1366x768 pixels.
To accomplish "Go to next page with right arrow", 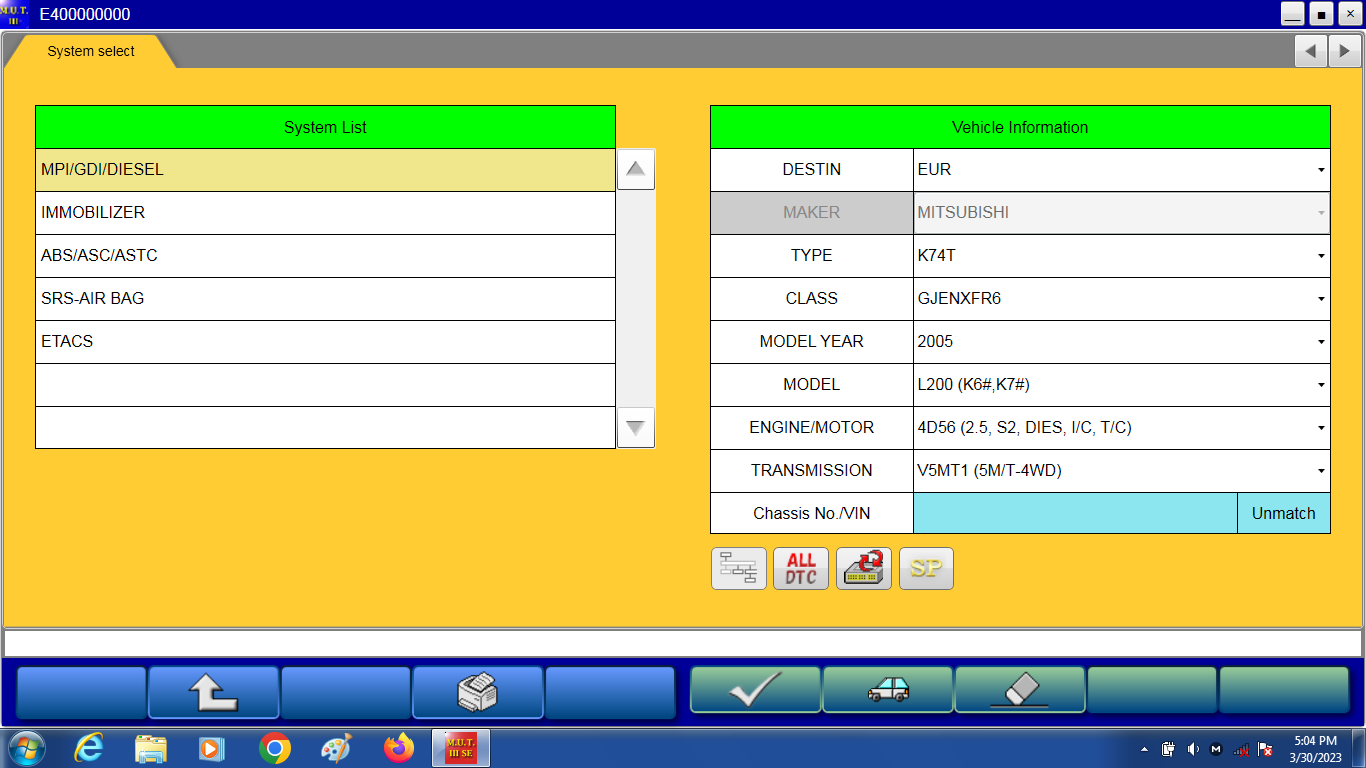I will (x=1345, y=51).
